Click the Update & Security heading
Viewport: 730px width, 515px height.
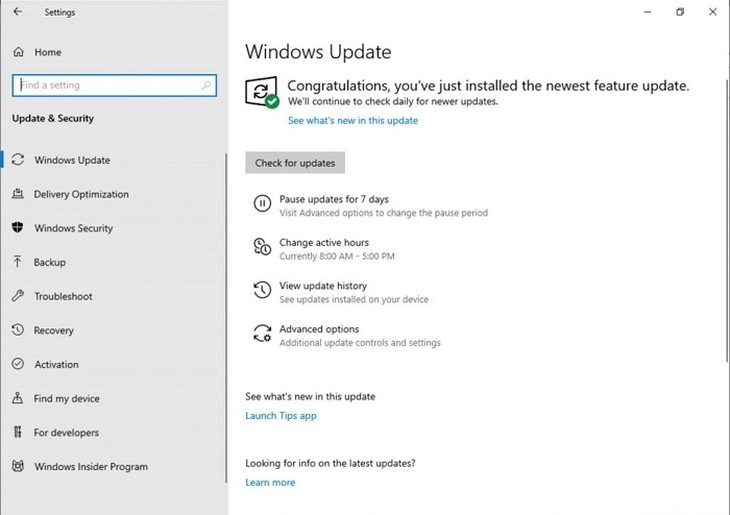(53, 118)
